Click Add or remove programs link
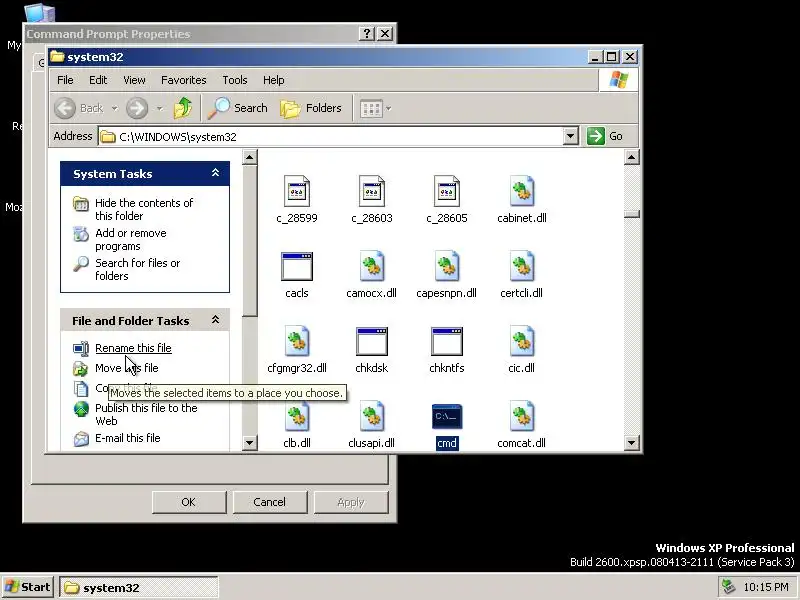 pyautogui.click(x=131, y=239)
